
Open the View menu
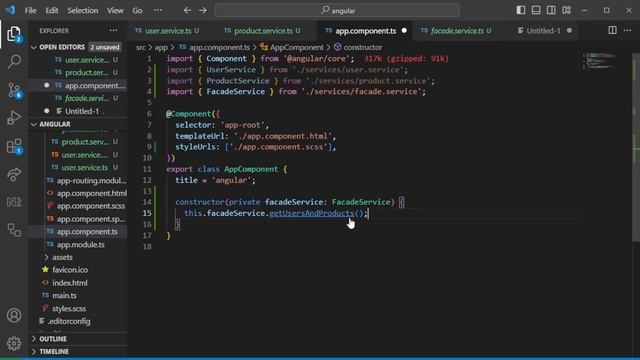point(115,11)
